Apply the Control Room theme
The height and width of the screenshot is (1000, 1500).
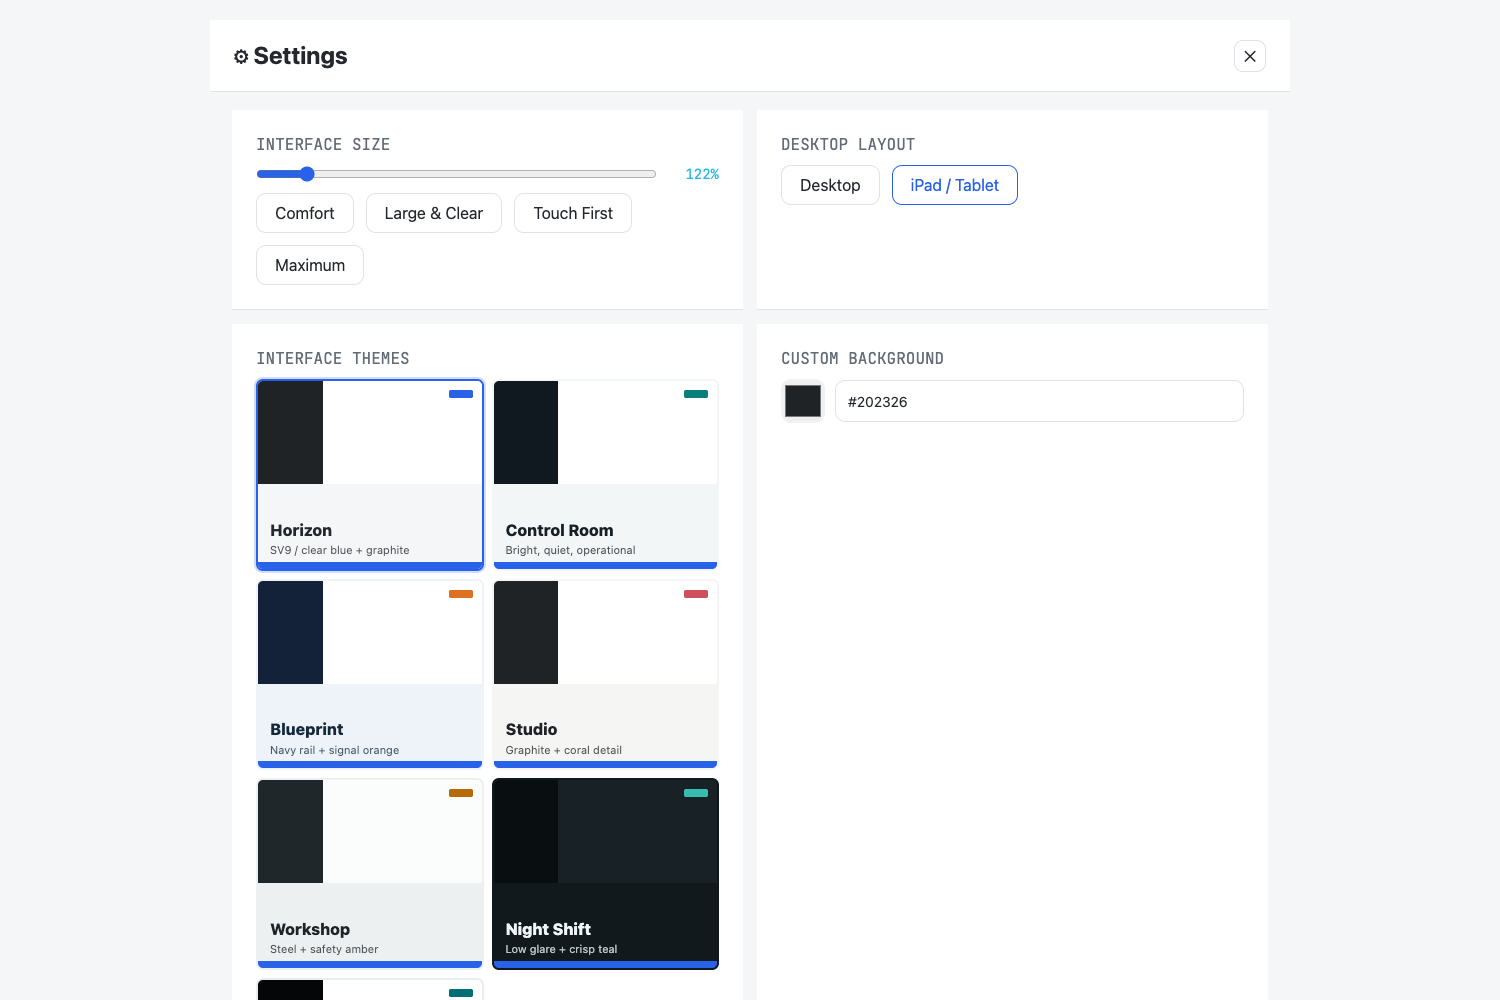tap(606, 475)
